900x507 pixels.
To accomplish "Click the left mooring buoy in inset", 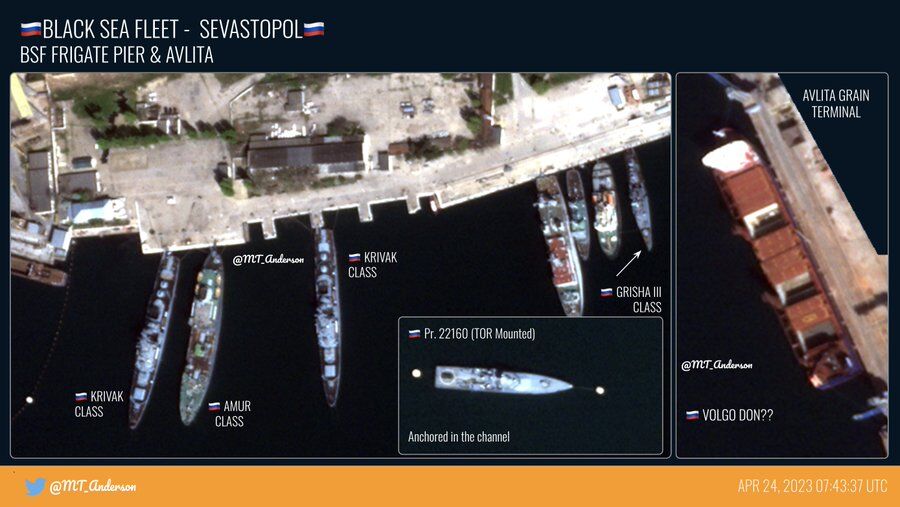I will (417, 373).
